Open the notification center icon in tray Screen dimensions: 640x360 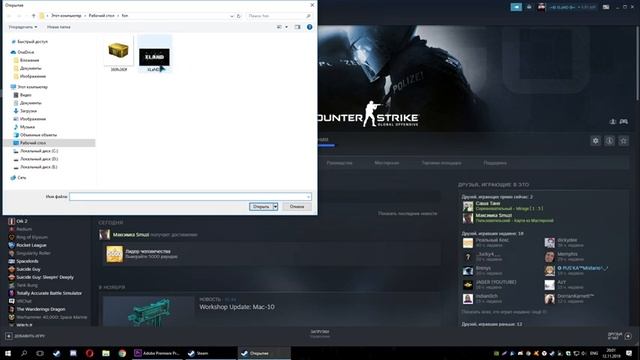click(x=629, y=353)
